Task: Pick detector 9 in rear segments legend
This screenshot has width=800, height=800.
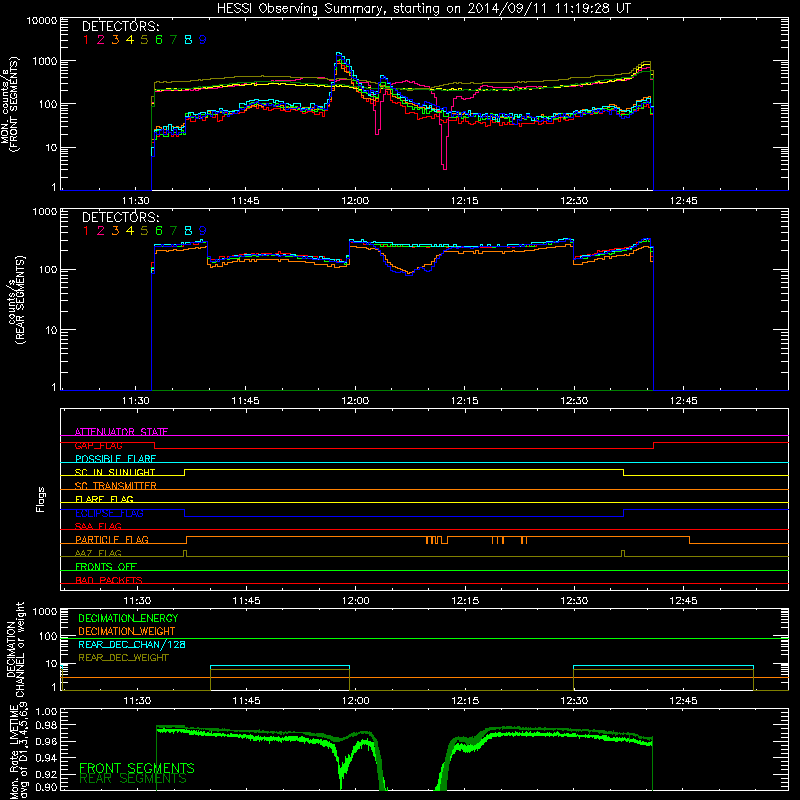Action: [203, 231]
